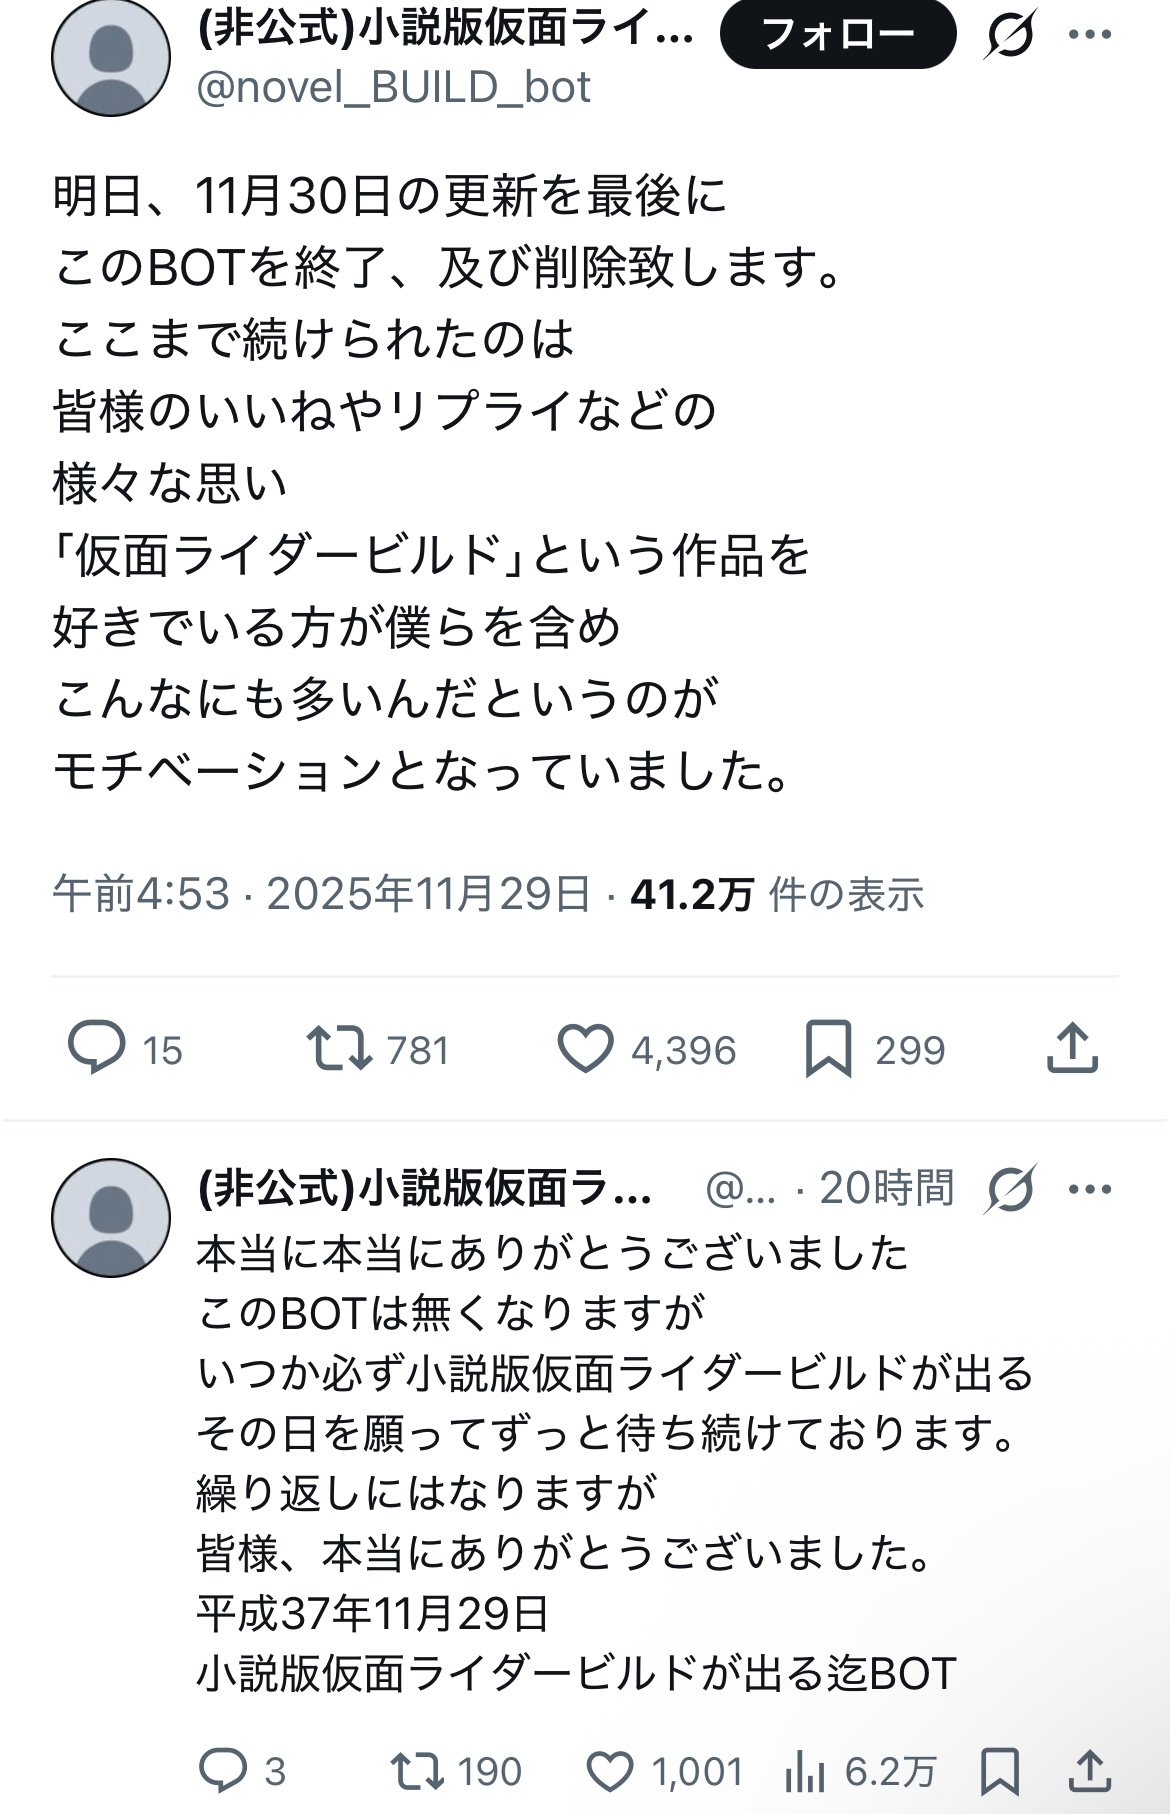This screenshot has width=1170, height=1814.
Task: Share the main post
Action: tap(1072, 1048)
